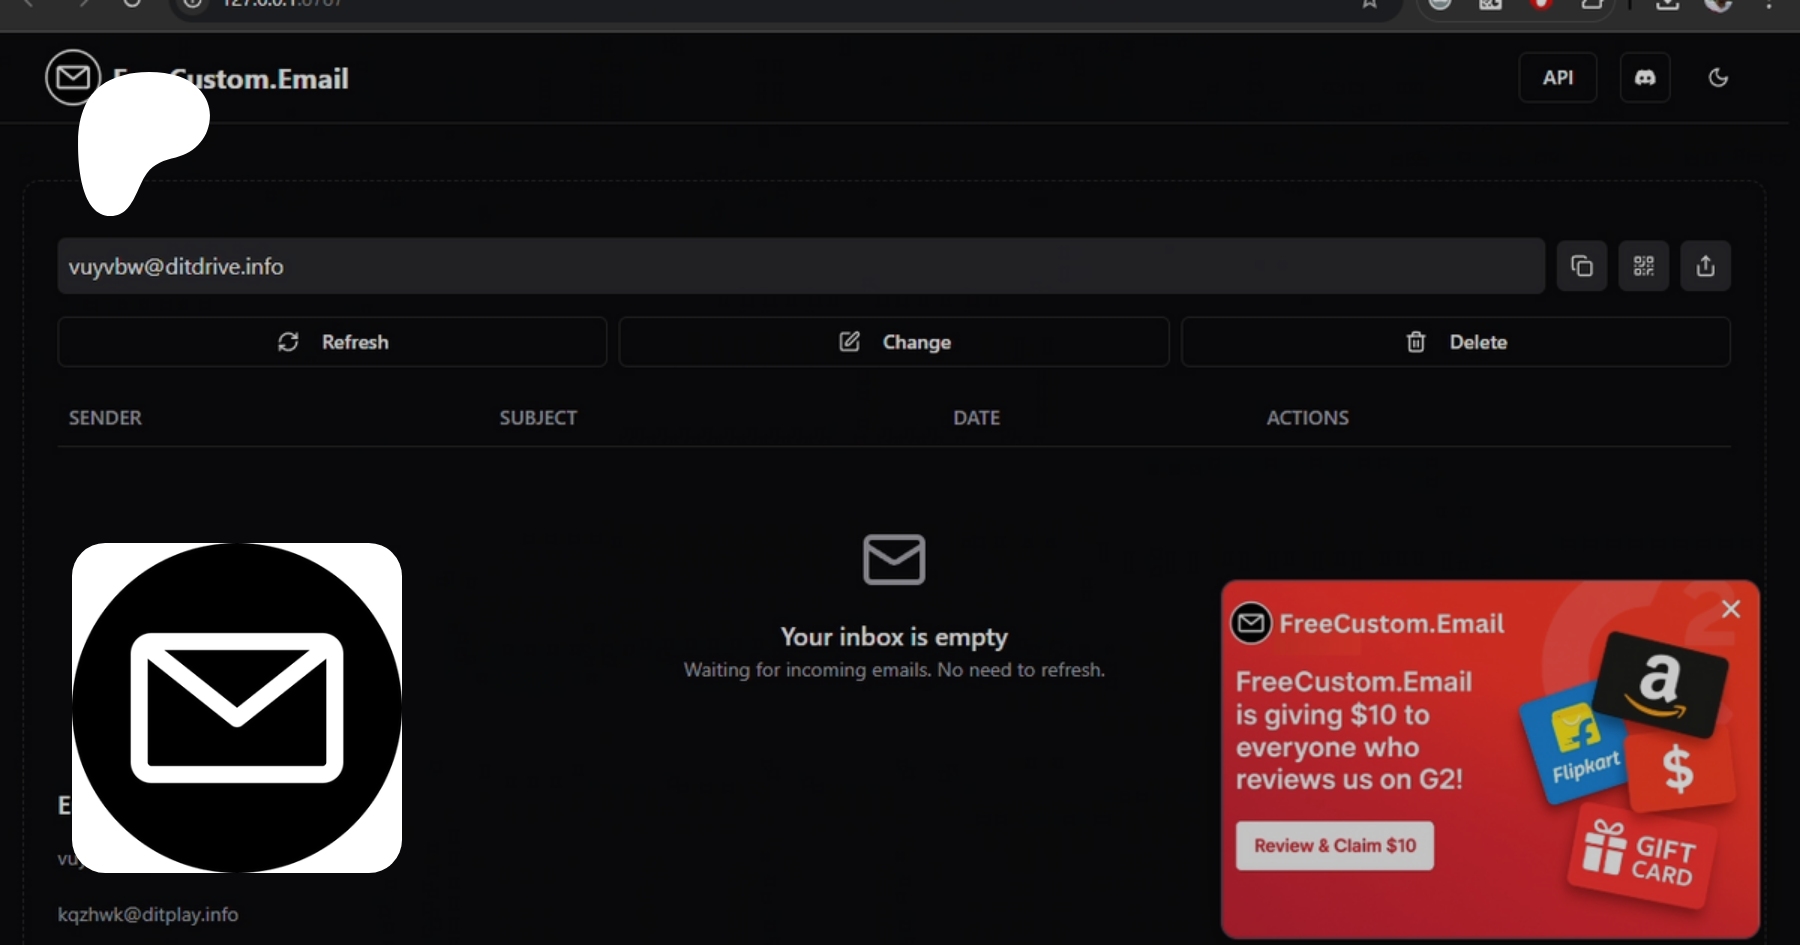The width and height of the screenshot is (1800, 945).
Task: Click the large black envelope image
Action: [x=237, y=708]
